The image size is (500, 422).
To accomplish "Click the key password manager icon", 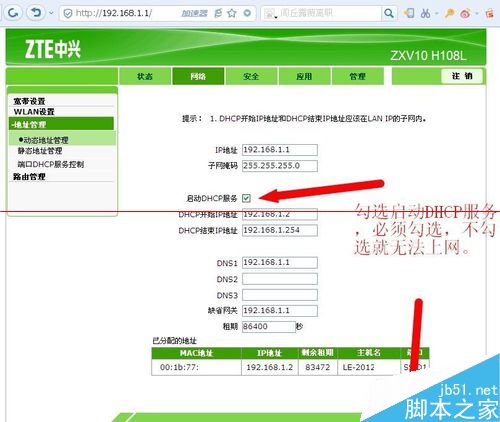I will tap(450, 13).
